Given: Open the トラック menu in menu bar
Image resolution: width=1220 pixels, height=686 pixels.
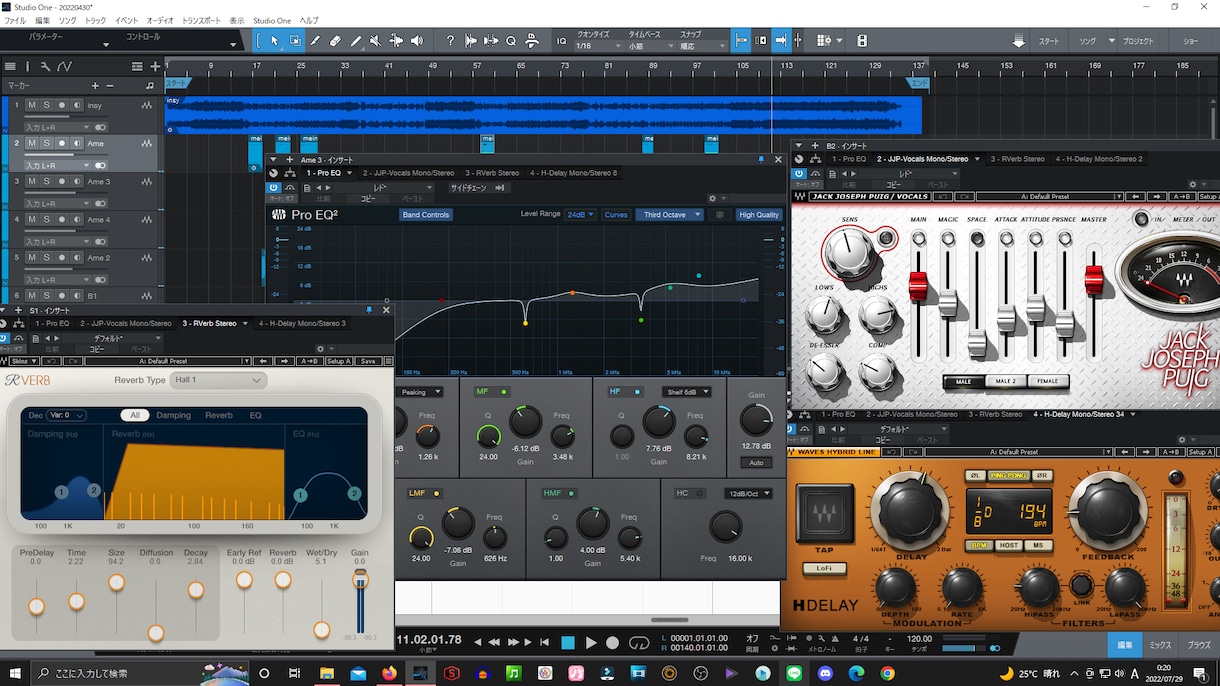Looking at the screenshot, I should tap(95, 20).
